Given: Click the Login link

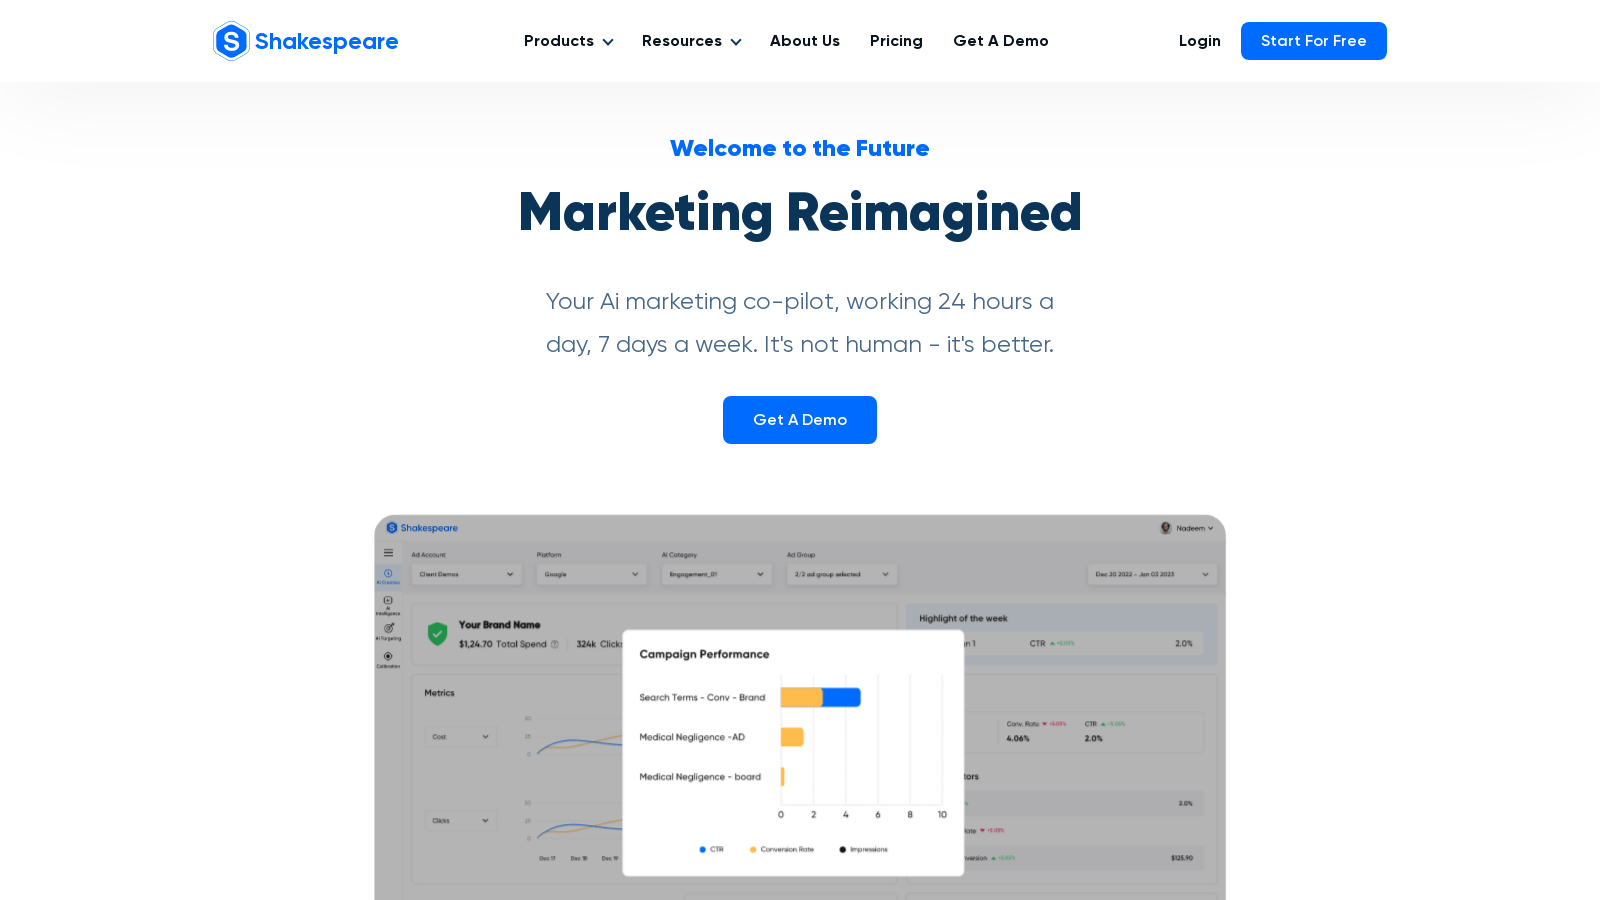Looking at the screenshot, I should pyautogui.click(x=1200, y=41).
